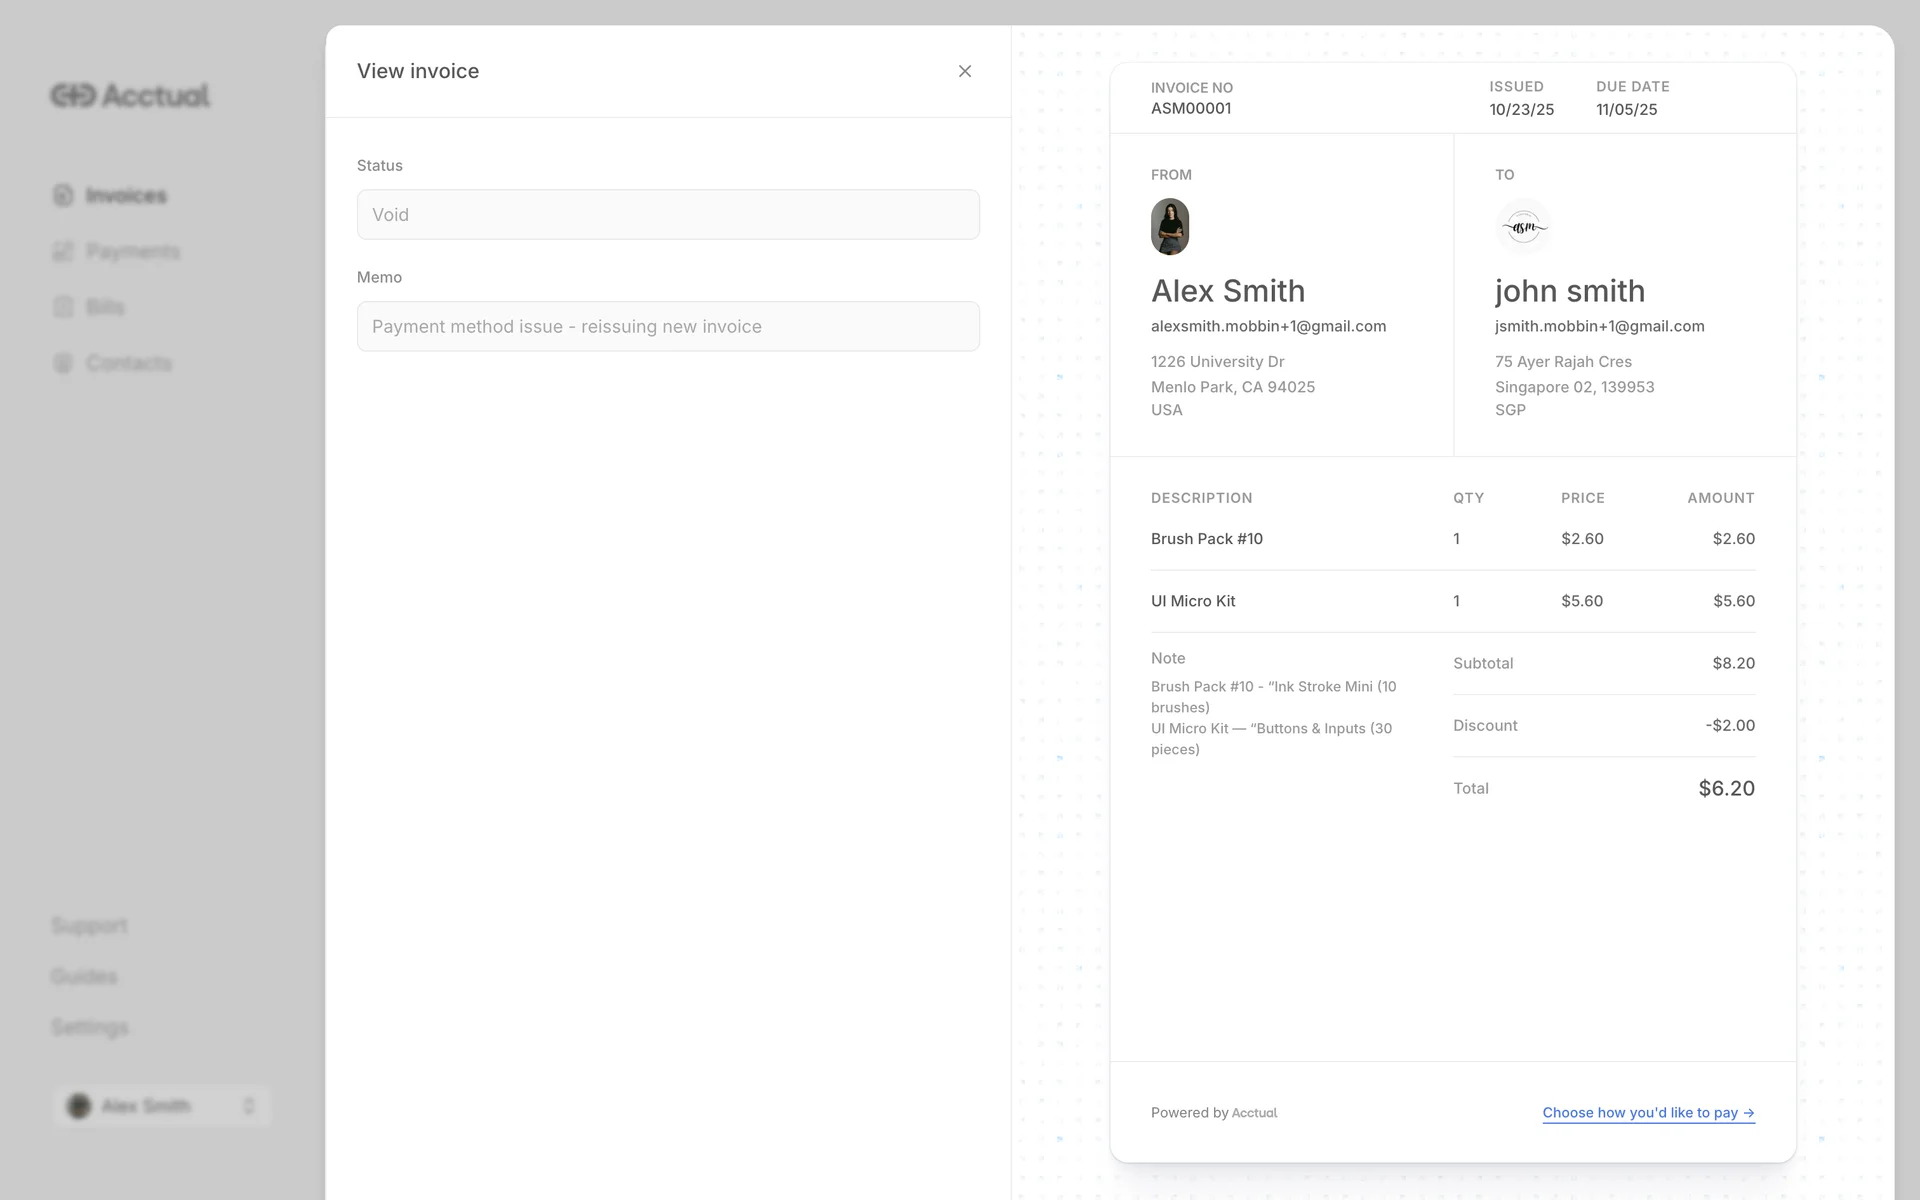Click the Acctual link in footer
The height and width of the screenshot is (1200, 1920).
pos(1254,1113)
